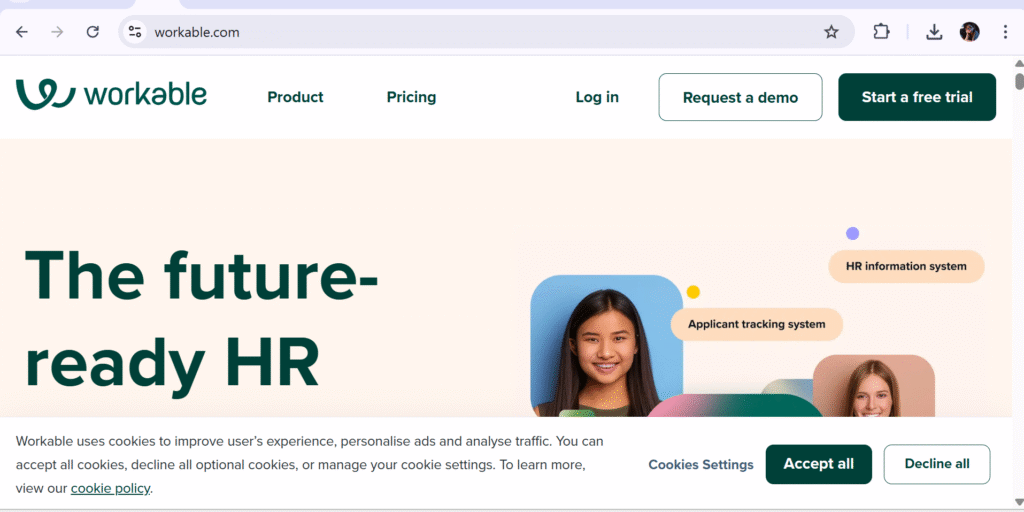Viewport: 1024px width, 512px height.
Task: Click the HR information system tag
Action: click(x=906, y=266)
